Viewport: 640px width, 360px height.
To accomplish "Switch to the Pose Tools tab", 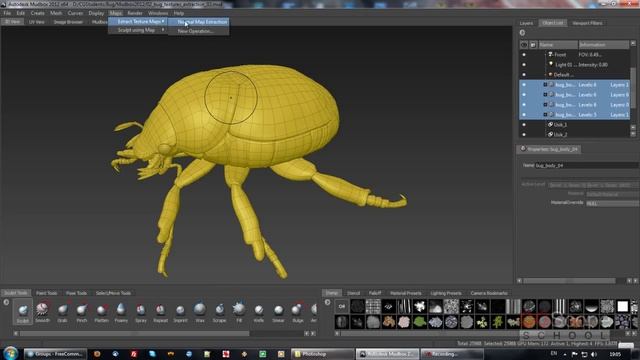I will 76,293.
